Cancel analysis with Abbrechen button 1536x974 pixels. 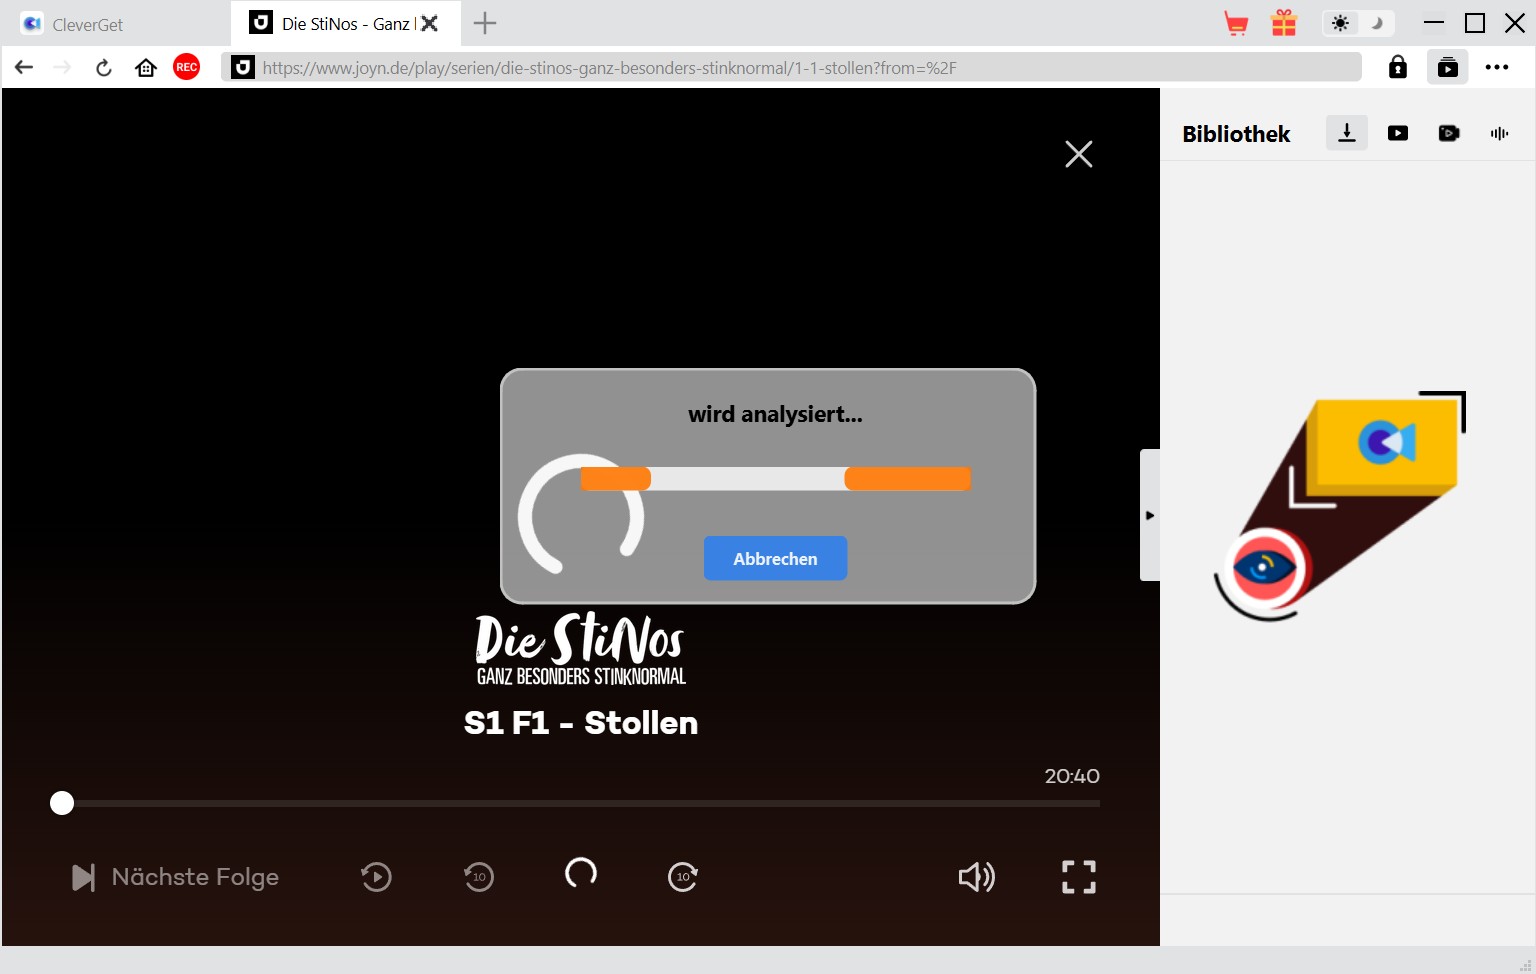[x=775, y=558]
